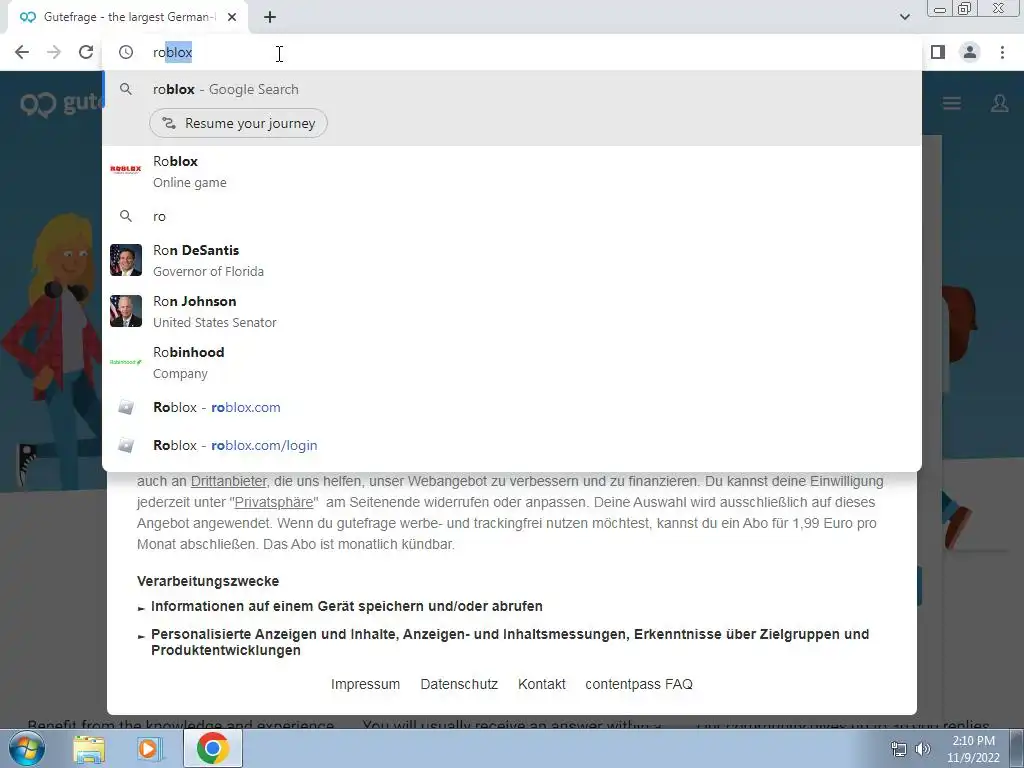
Task: Click the Chrome taskbar icon
Action: pyautogui.click(x=212, y=748)
